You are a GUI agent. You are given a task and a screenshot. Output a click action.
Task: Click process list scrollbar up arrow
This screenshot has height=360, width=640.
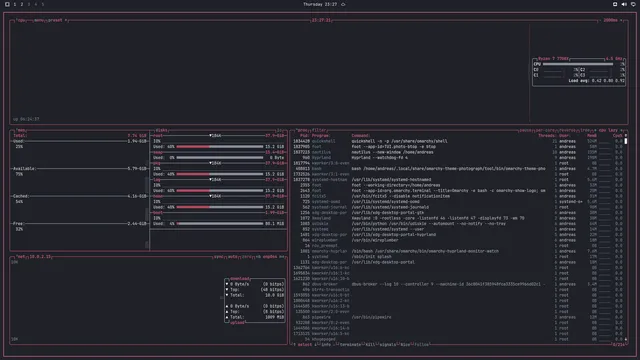(x=626, y=136)
